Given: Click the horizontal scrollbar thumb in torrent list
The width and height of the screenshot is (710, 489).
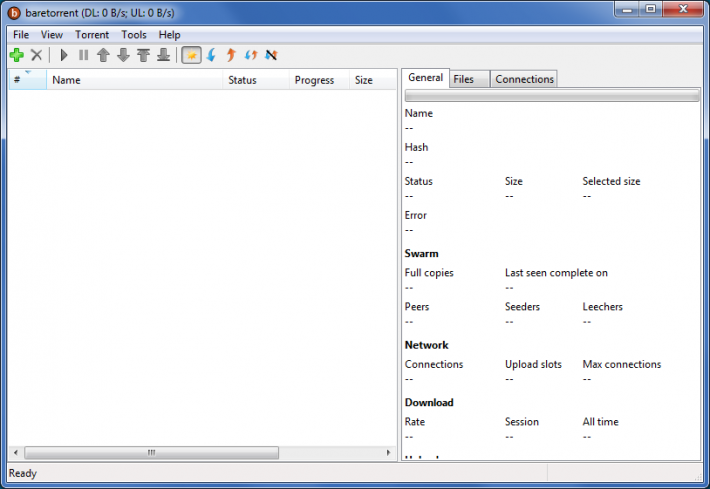Looking at the screenshot, I should pos(152,452).
